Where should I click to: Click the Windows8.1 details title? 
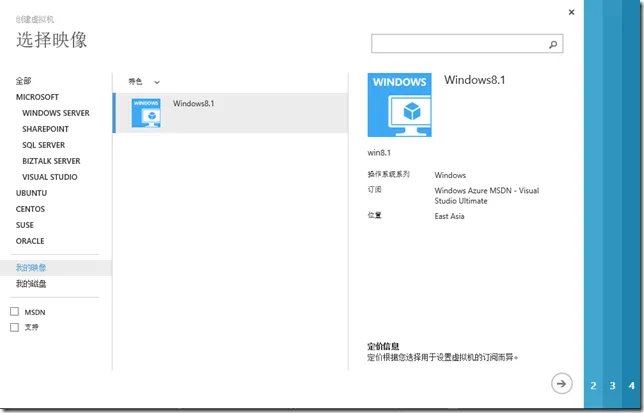[x=474, y=80]
